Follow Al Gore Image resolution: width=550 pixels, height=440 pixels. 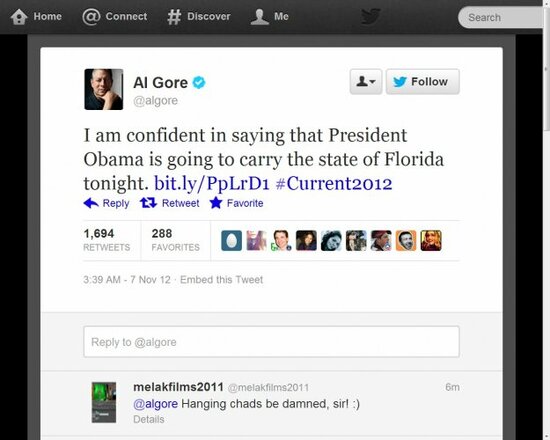423,81
